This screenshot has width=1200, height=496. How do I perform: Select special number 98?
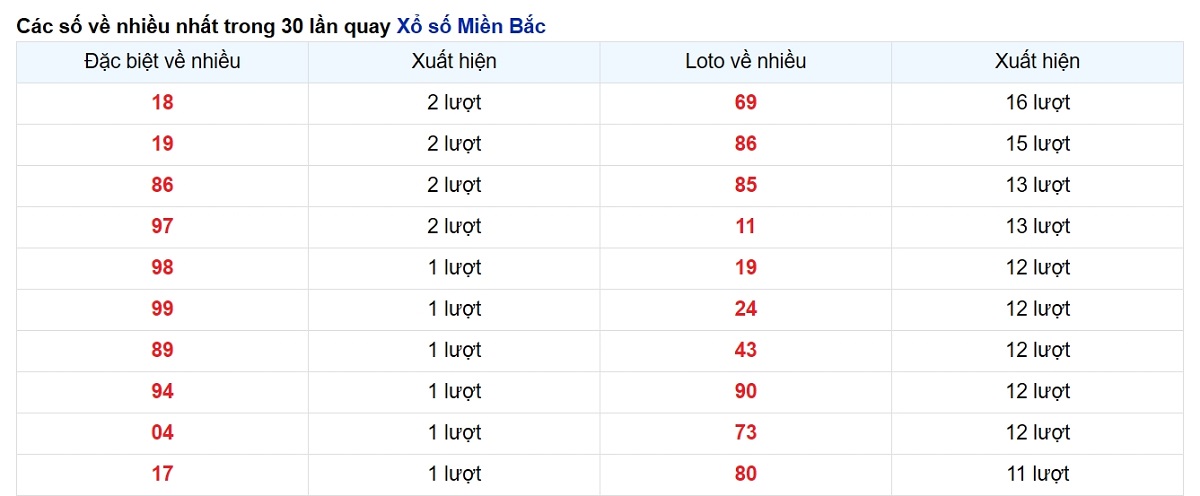162,267
